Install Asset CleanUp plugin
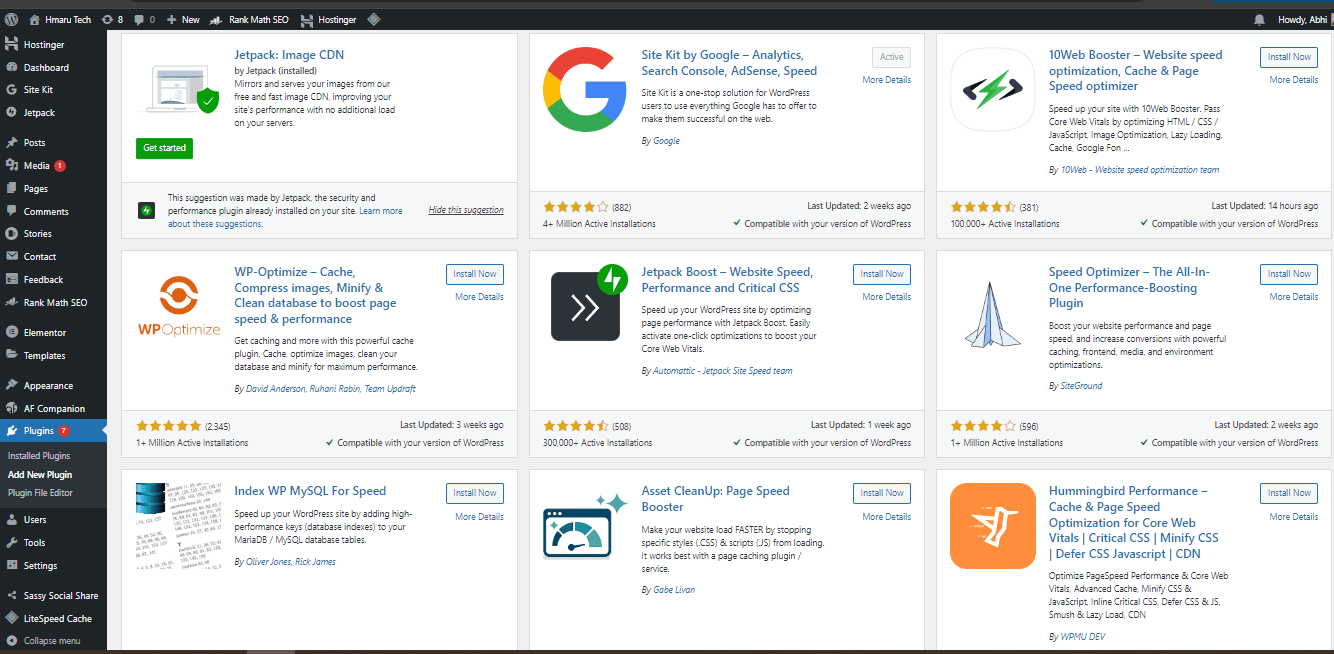 (x=882, y=493)
